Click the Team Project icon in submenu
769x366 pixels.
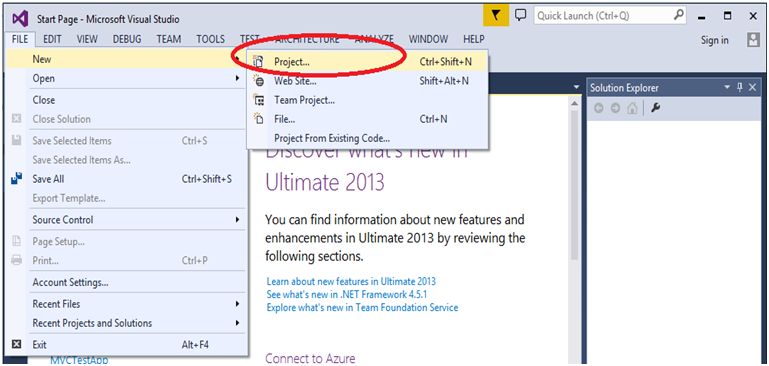click(258, 100)
